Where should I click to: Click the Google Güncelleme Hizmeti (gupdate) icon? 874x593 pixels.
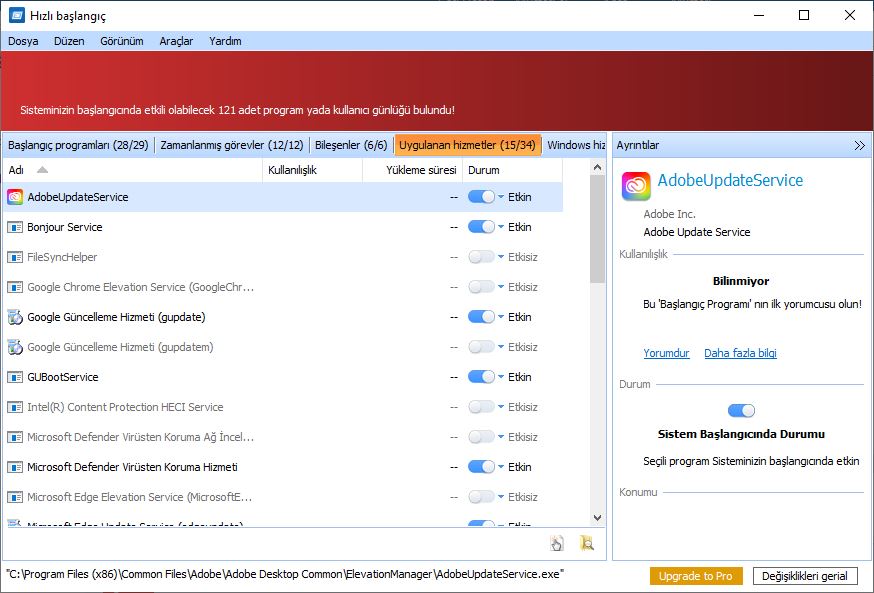(15, 317)
